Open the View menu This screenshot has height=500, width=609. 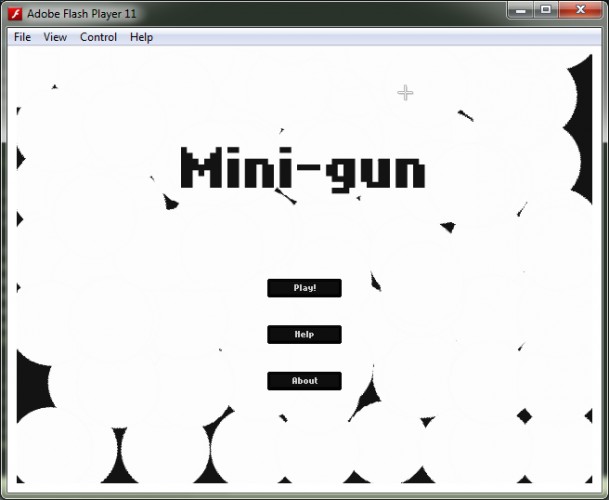(55, 37)
